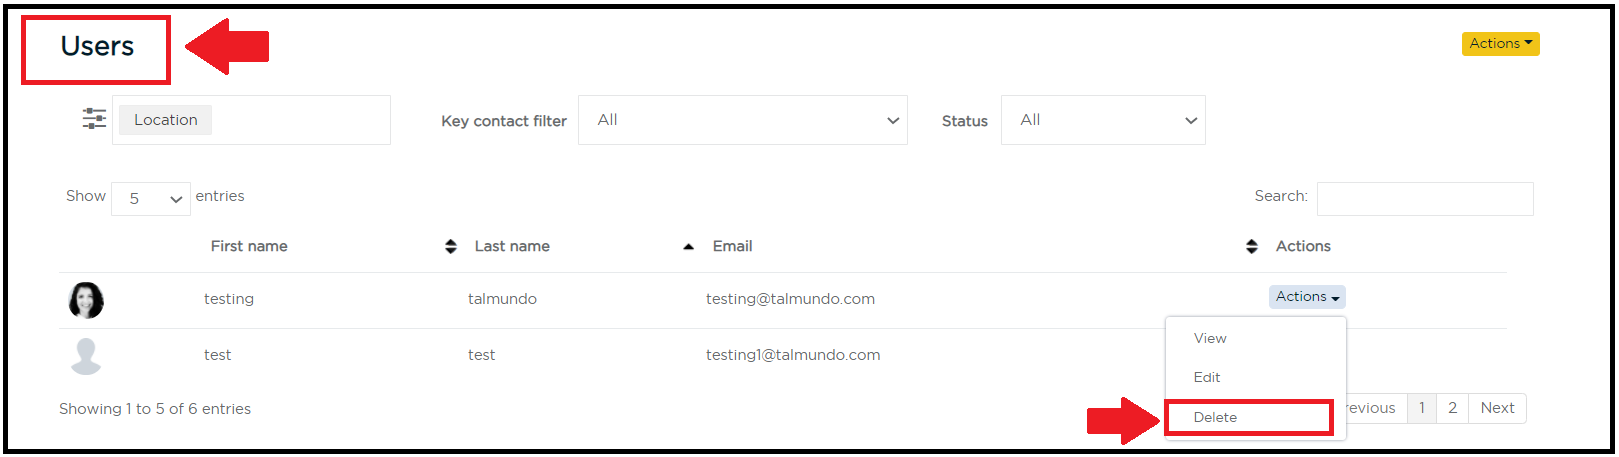Focus the Search input field

pyautogui.click(x=1425, y=198)
